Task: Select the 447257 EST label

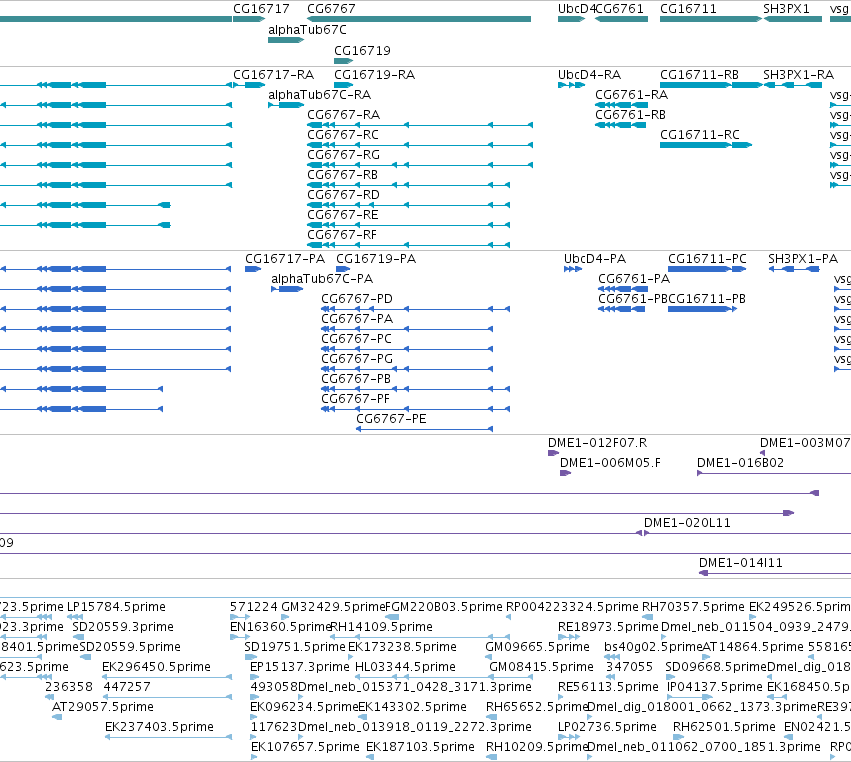Action: pos(126,687)
